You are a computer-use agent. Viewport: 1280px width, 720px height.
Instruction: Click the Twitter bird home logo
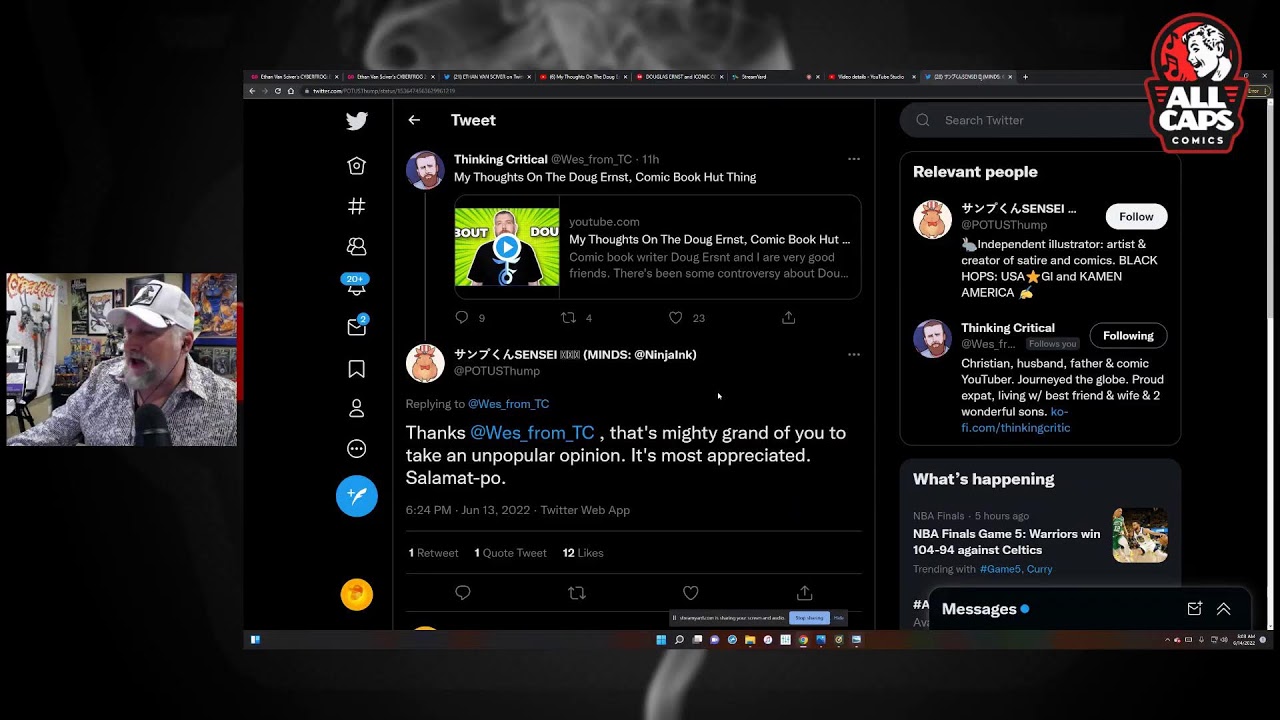pos(356,121)
